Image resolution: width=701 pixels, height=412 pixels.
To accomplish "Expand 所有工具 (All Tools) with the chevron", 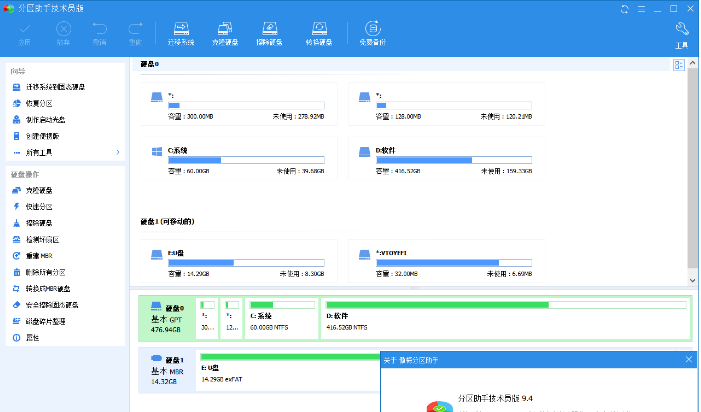I will tap(118, 152).
